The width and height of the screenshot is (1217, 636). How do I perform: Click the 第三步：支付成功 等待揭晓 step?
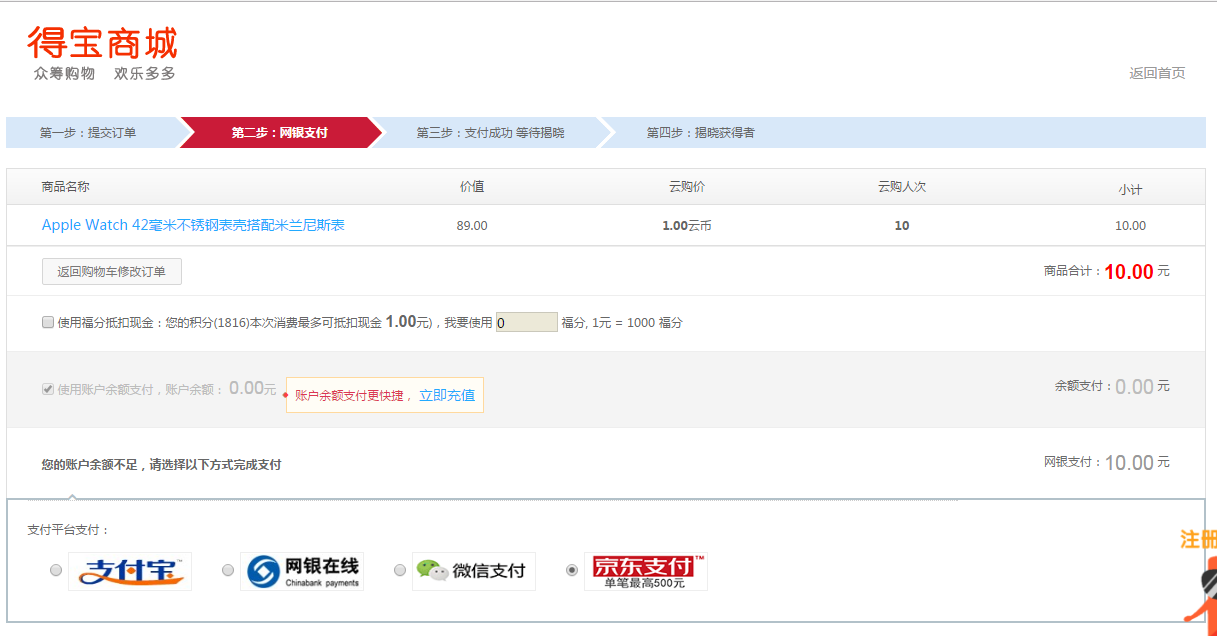(x=493, y=131)
